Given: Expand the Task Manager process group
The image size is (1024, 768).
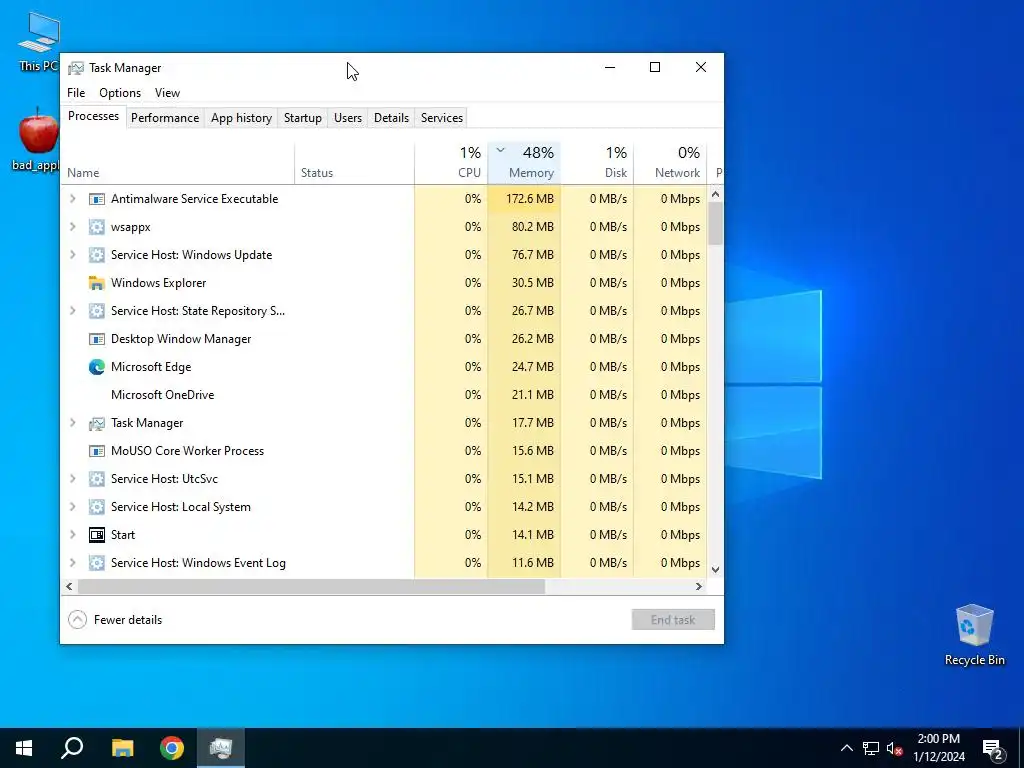Looking at the screenshot, I should [x=72, y=423].
